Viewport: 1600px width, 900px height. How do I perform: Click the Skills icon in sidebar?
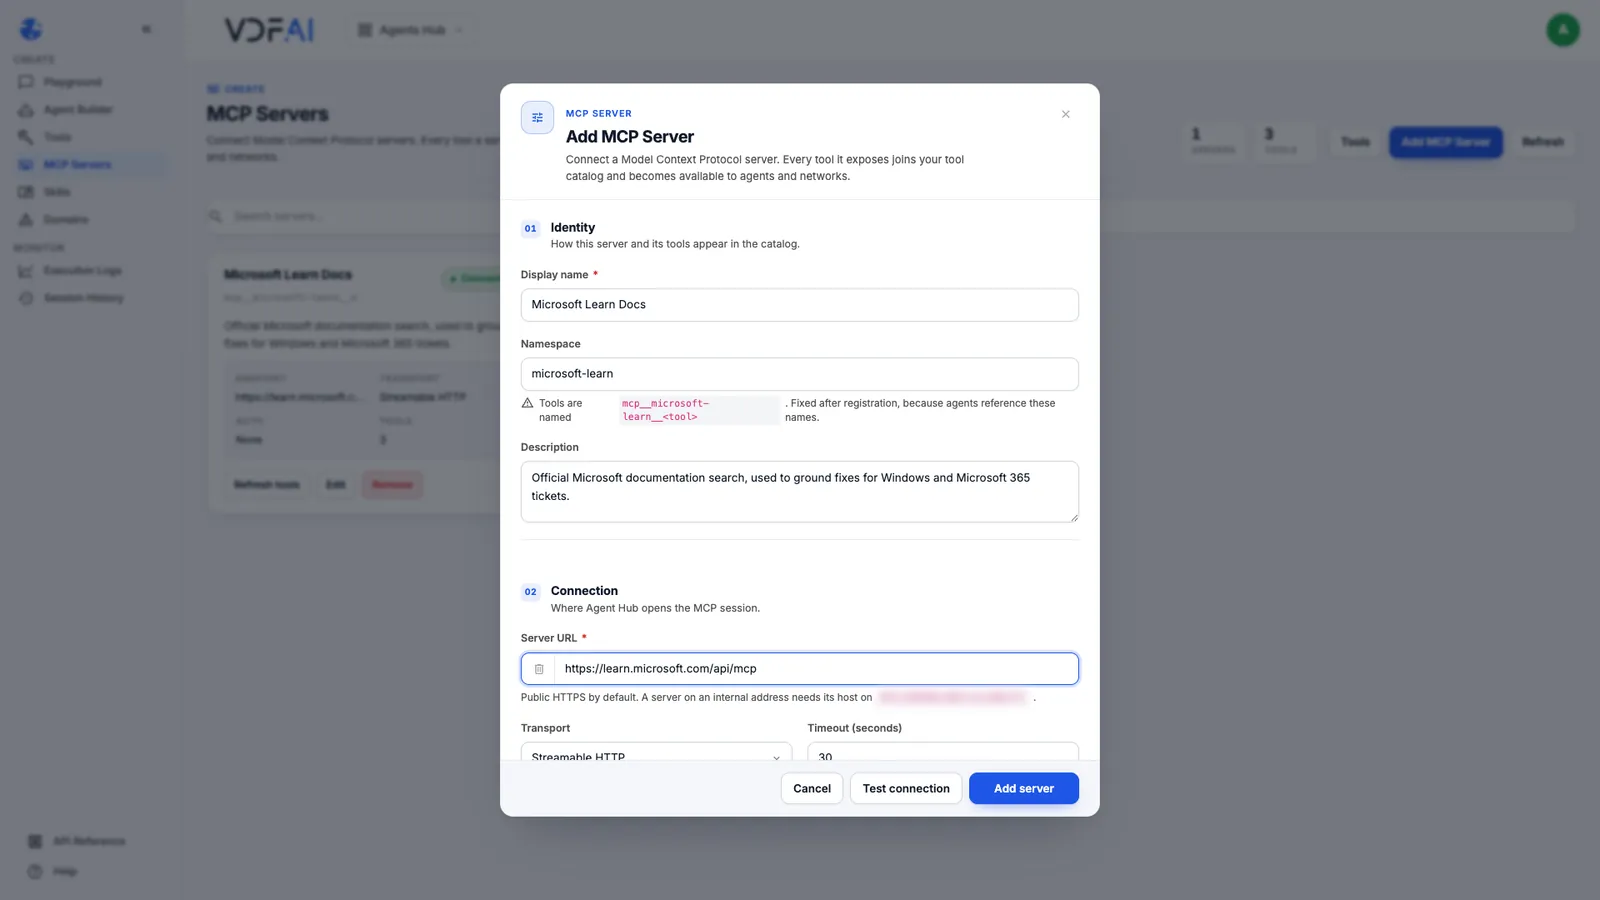click(26, 192)
